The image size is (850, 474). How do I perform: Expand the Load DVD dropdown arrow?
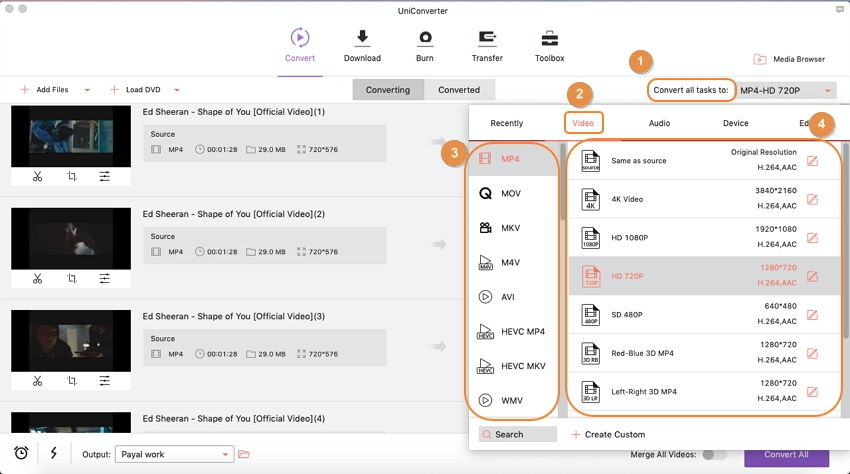pos(177,90)
